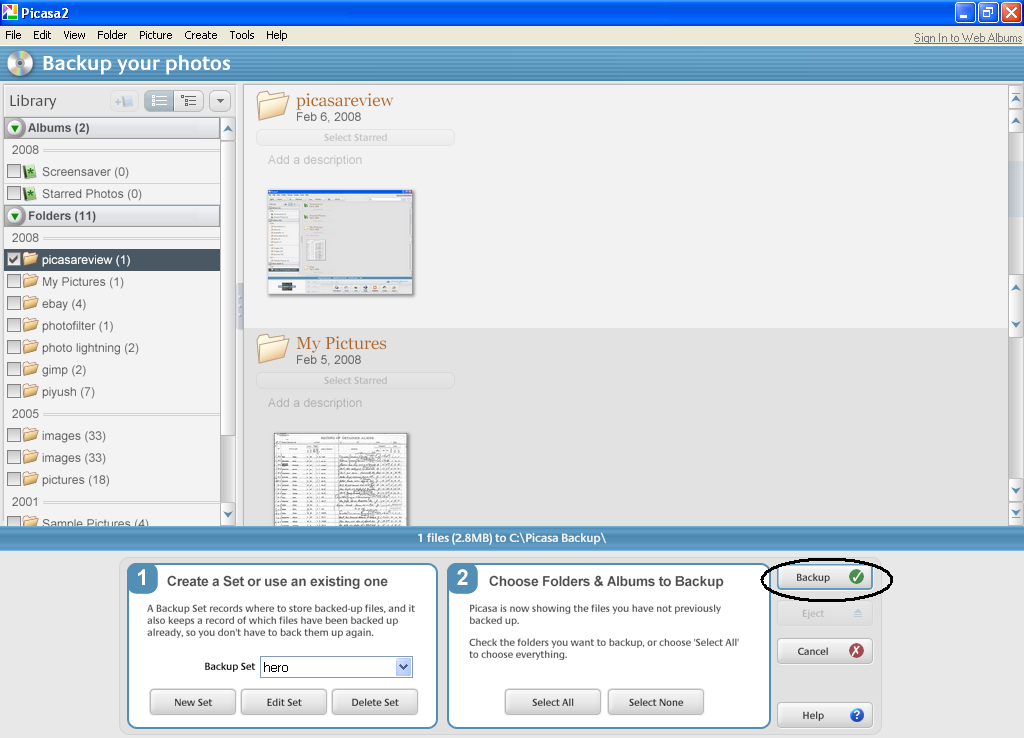Collapse the Folders (11) section
The image size is (1024, 738).
coord(15,216)
